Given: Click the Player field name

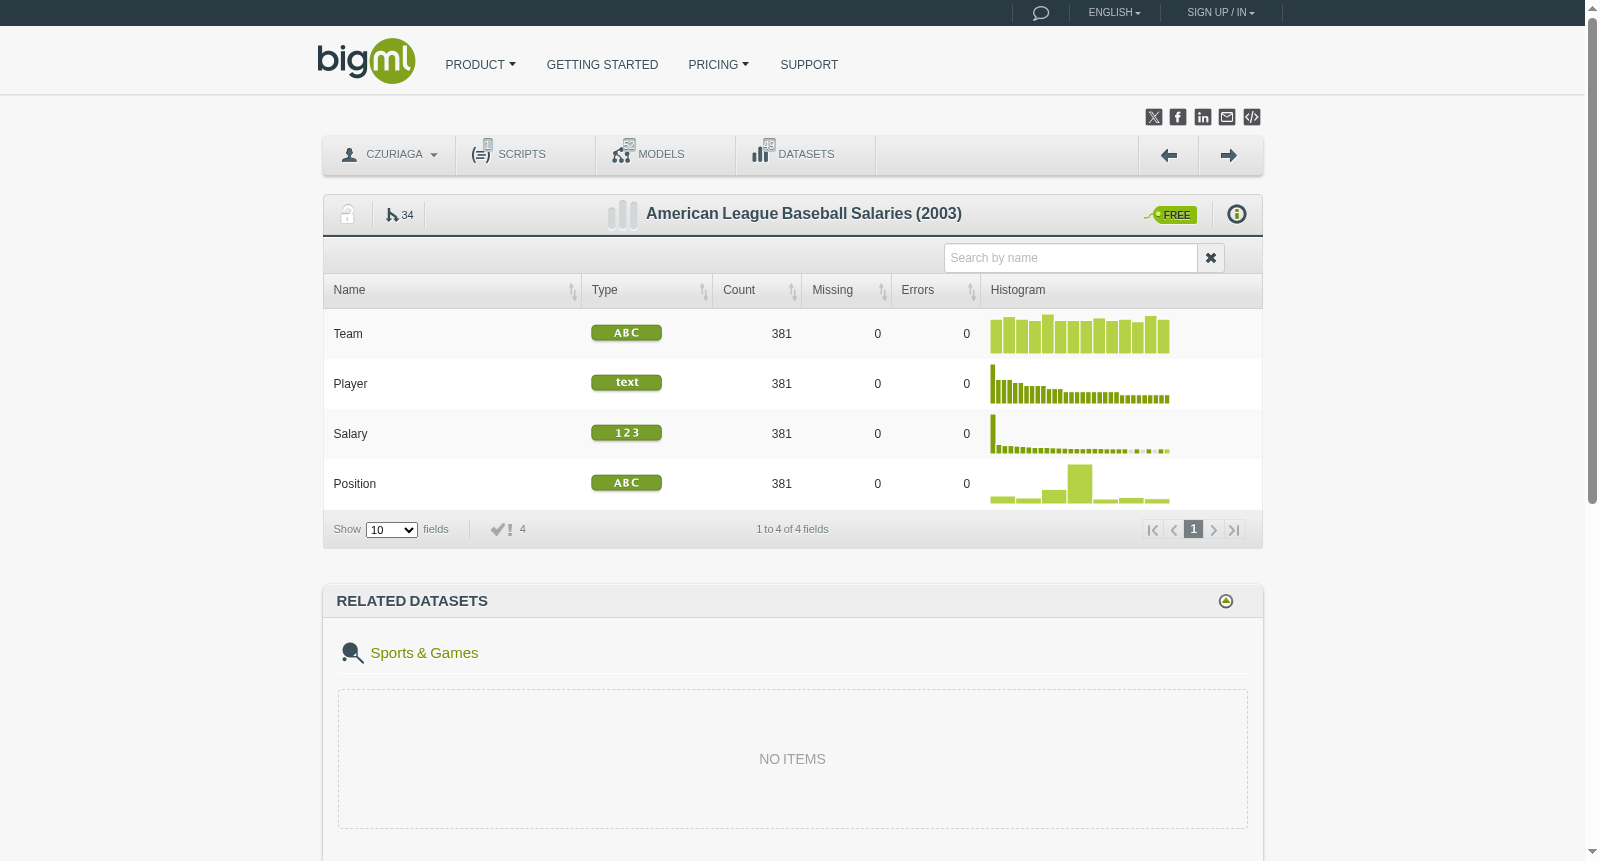Looking at the screenshot, I should coord(350,384).
